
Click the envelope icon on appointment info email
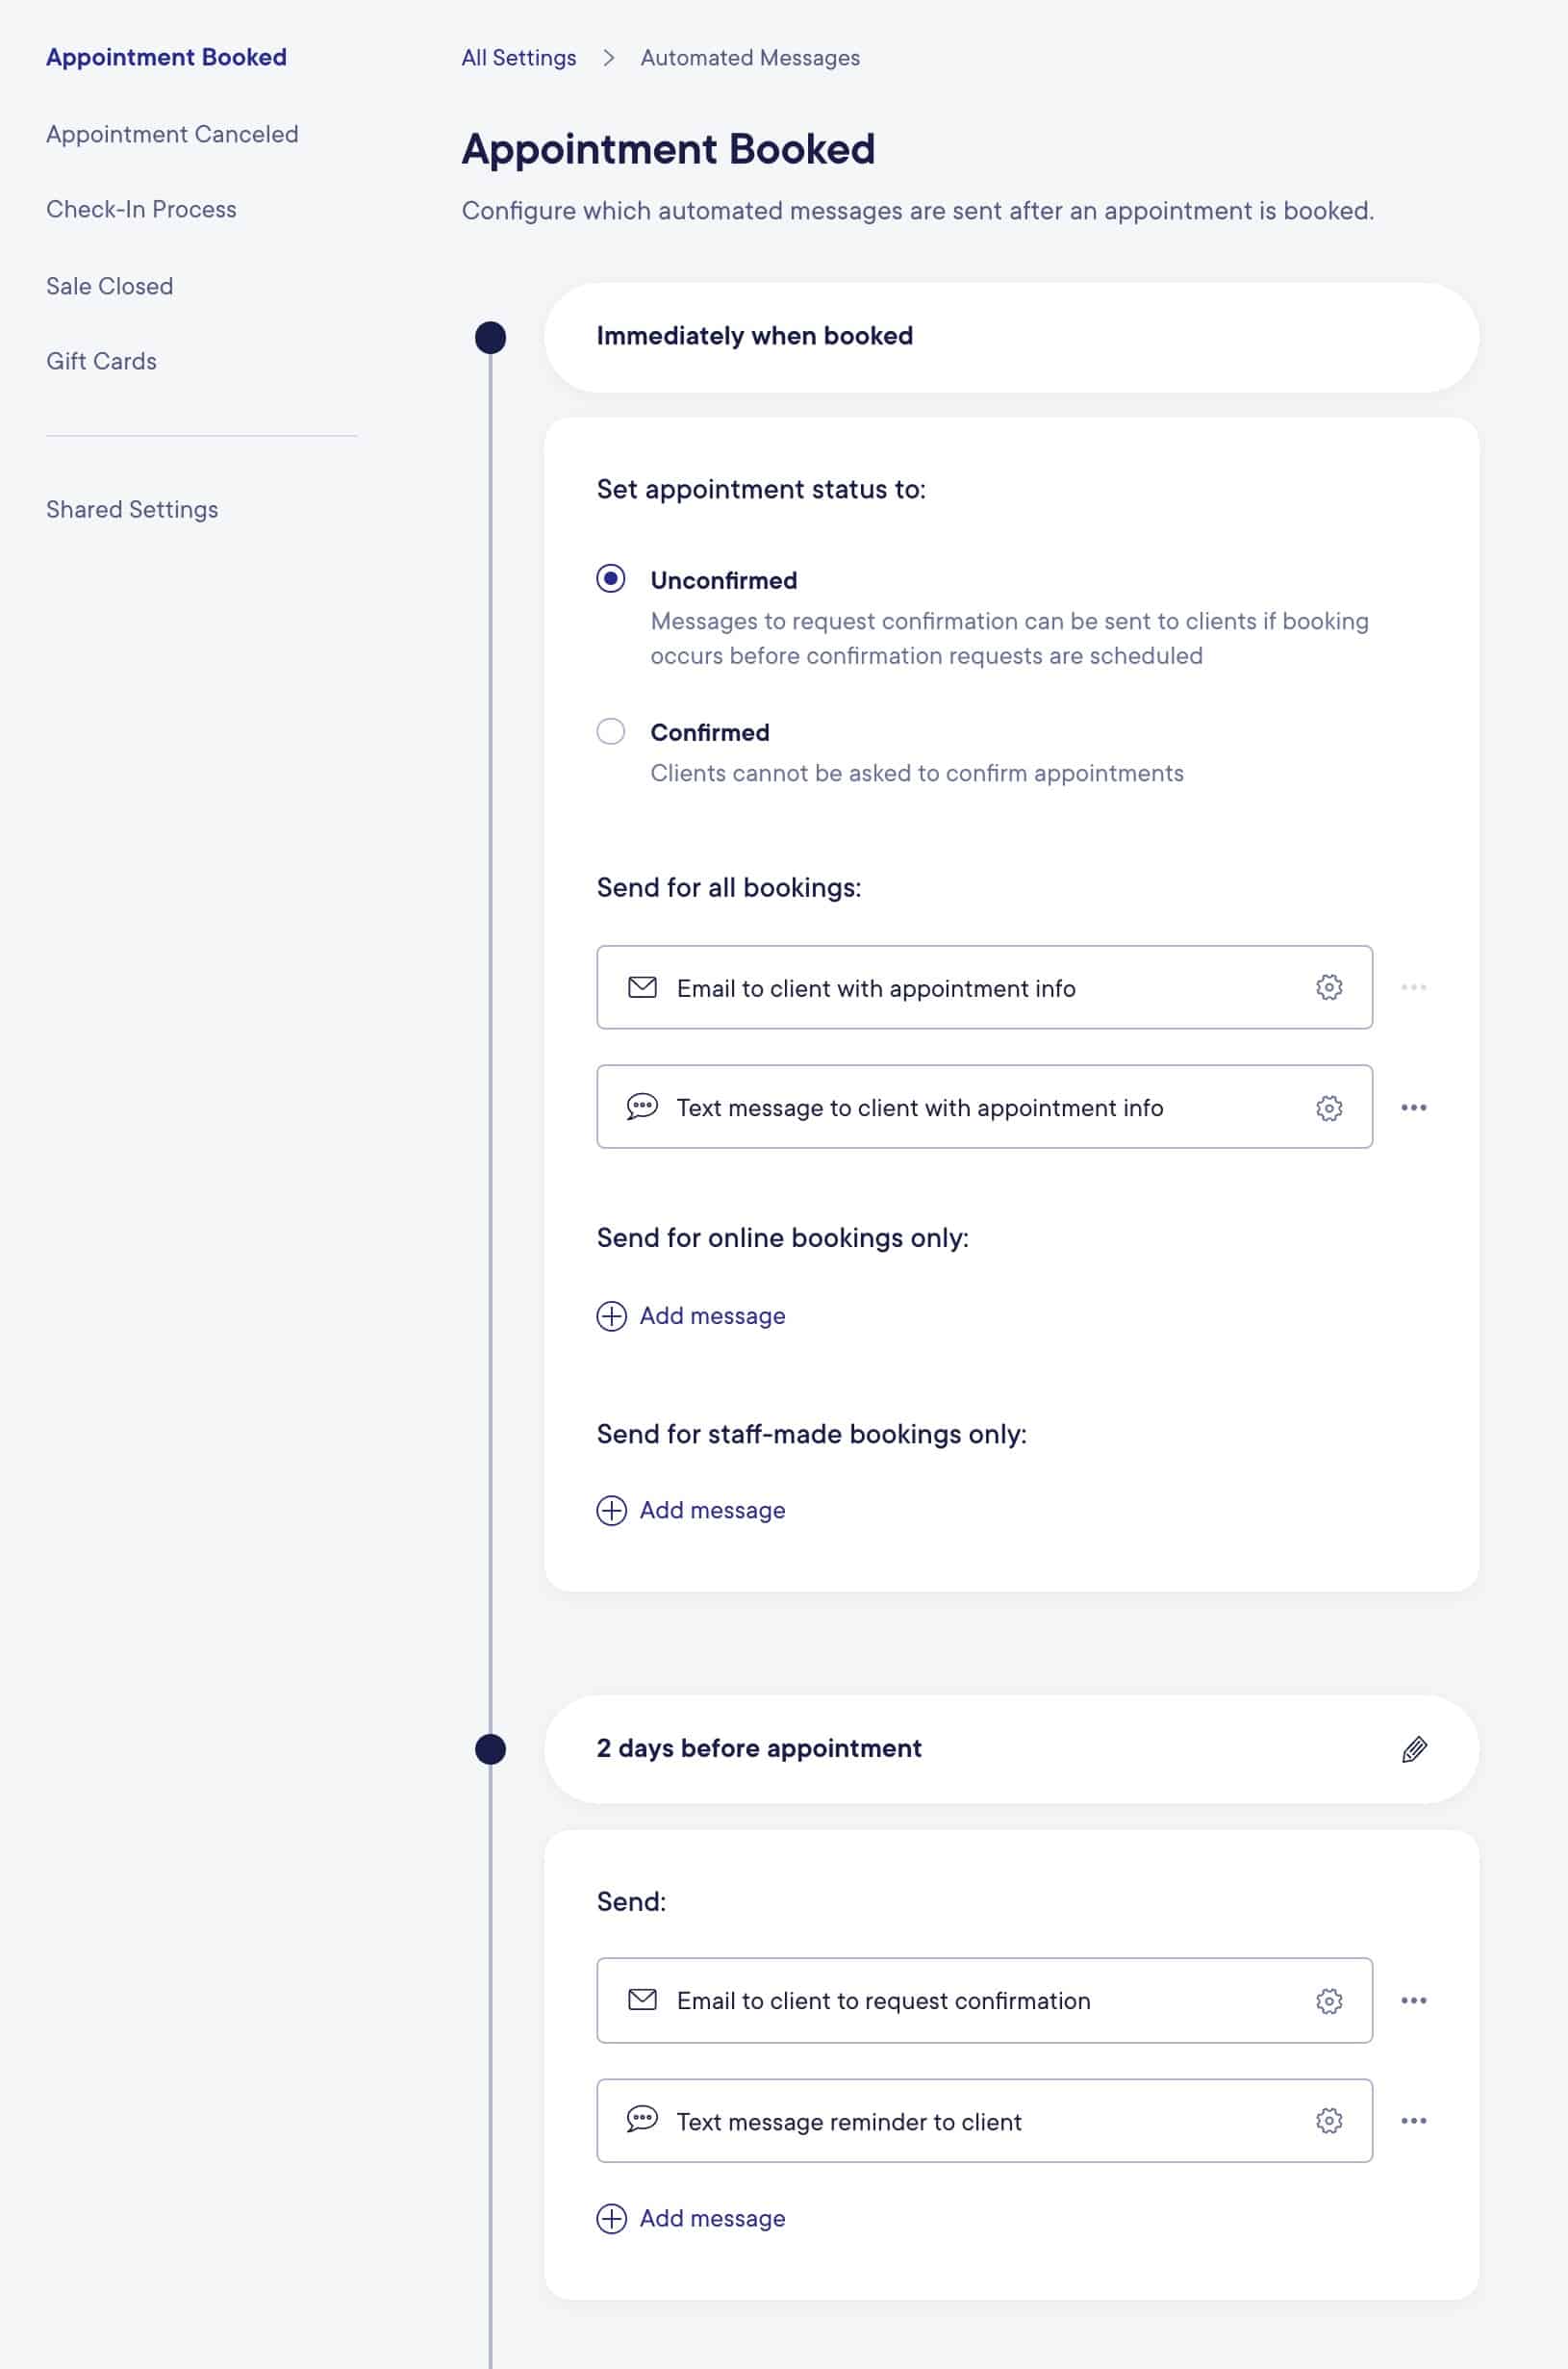coord(641,988)
